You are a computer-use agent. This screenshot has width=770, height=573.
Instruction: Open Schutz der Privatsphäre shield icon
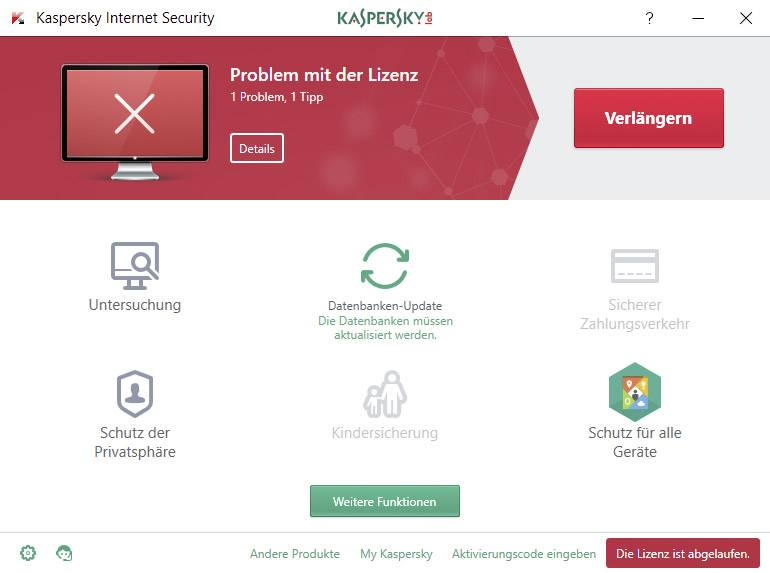[135, 394]
